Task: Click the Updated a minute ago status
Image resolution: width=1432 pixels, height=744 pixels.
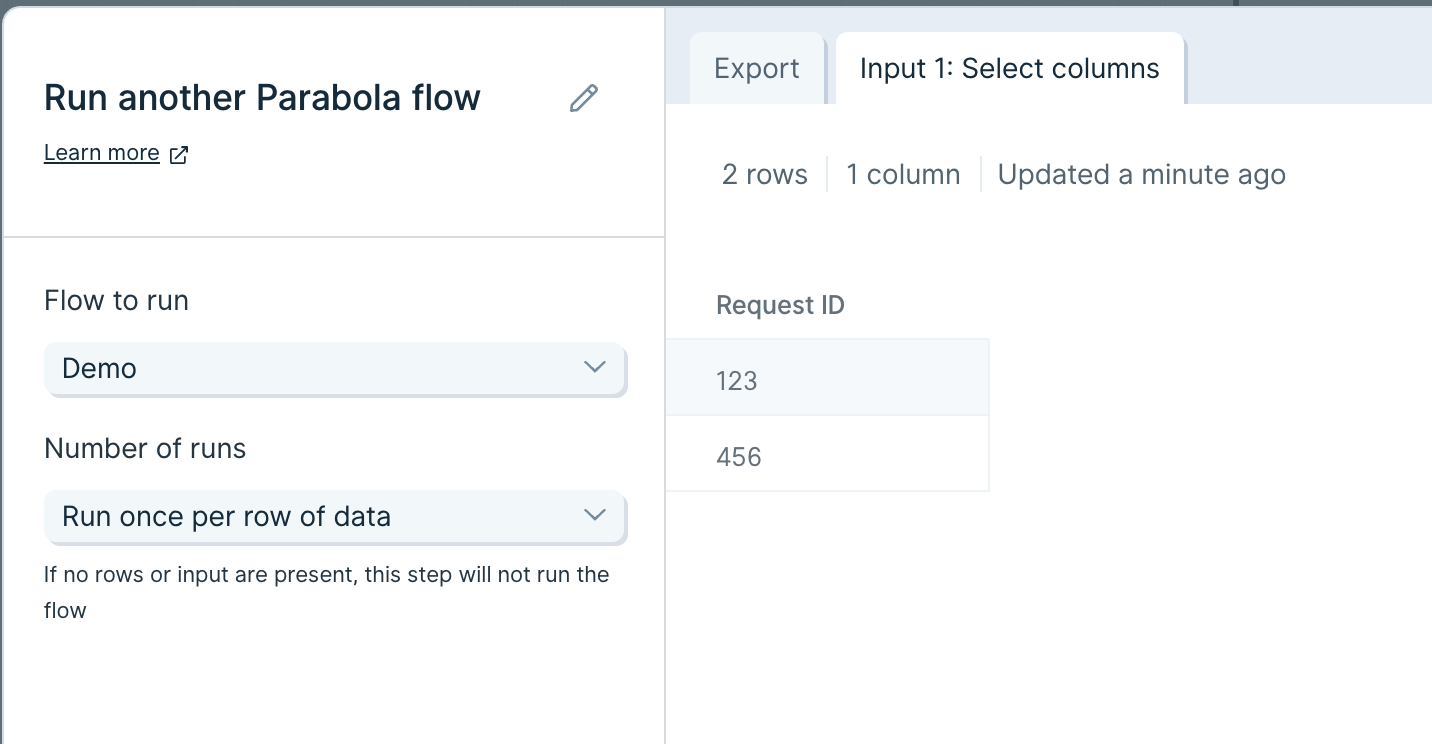Action: pos(1141,174)
